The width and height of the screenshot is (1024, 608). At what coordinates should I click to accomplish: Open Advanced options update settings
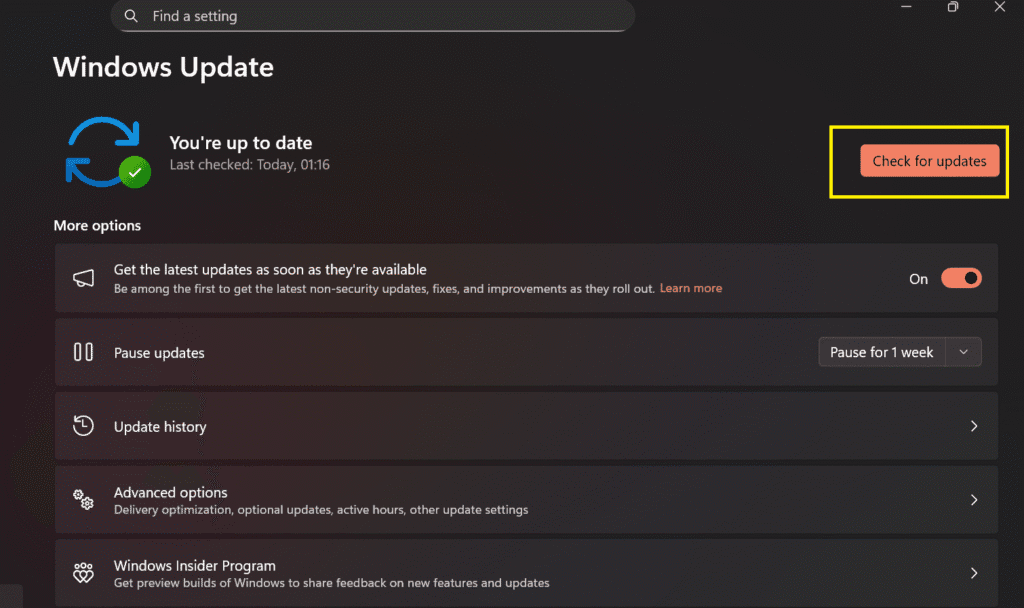click(x=500, y=500)
